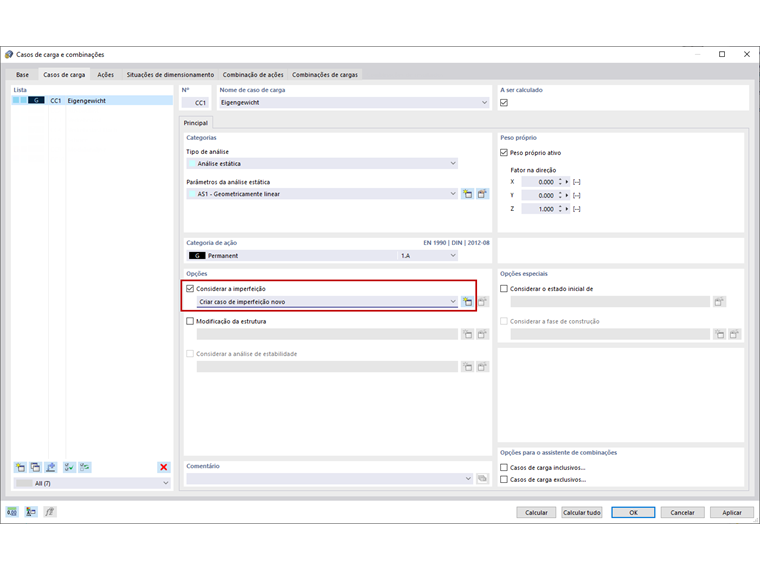Edit stability analysis settings icon
760x570 pixels.
point(482,366)
